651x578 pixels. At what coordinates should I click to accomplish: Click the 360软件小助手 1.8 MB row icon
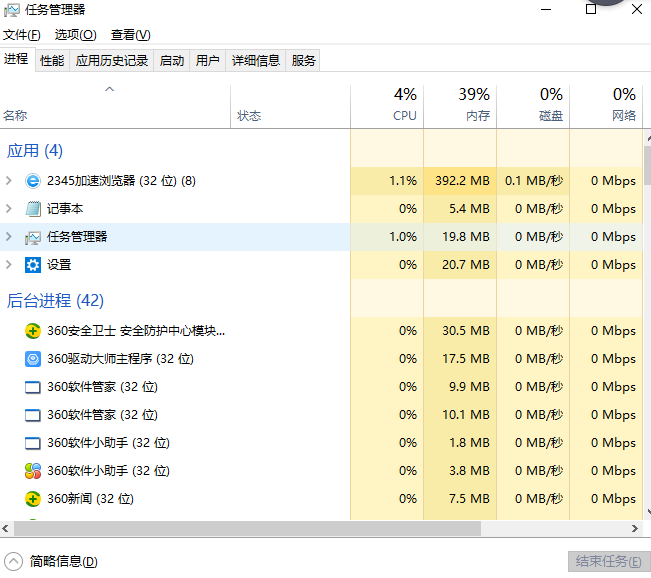tap(33, 443)
